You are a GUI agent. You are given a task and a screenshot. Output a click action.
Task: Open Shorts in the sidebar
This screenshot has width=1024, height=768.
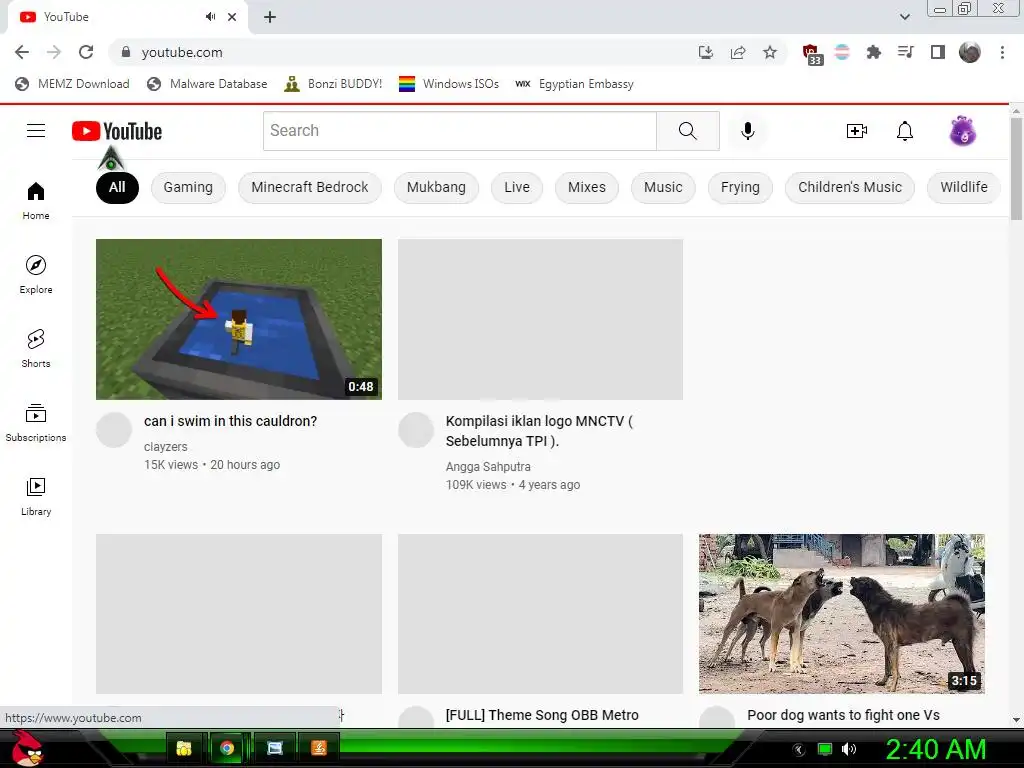pyautogui.click(x=36, y=349)
